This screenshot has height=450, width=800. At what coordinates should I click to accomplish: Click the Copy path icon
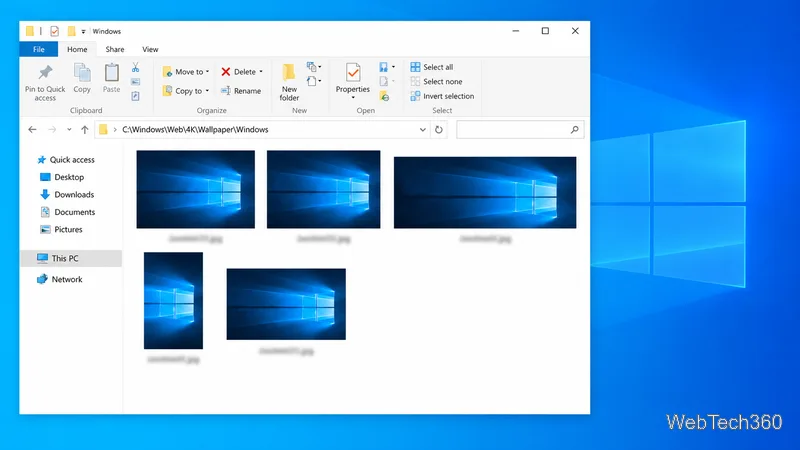tap(135, 82)
